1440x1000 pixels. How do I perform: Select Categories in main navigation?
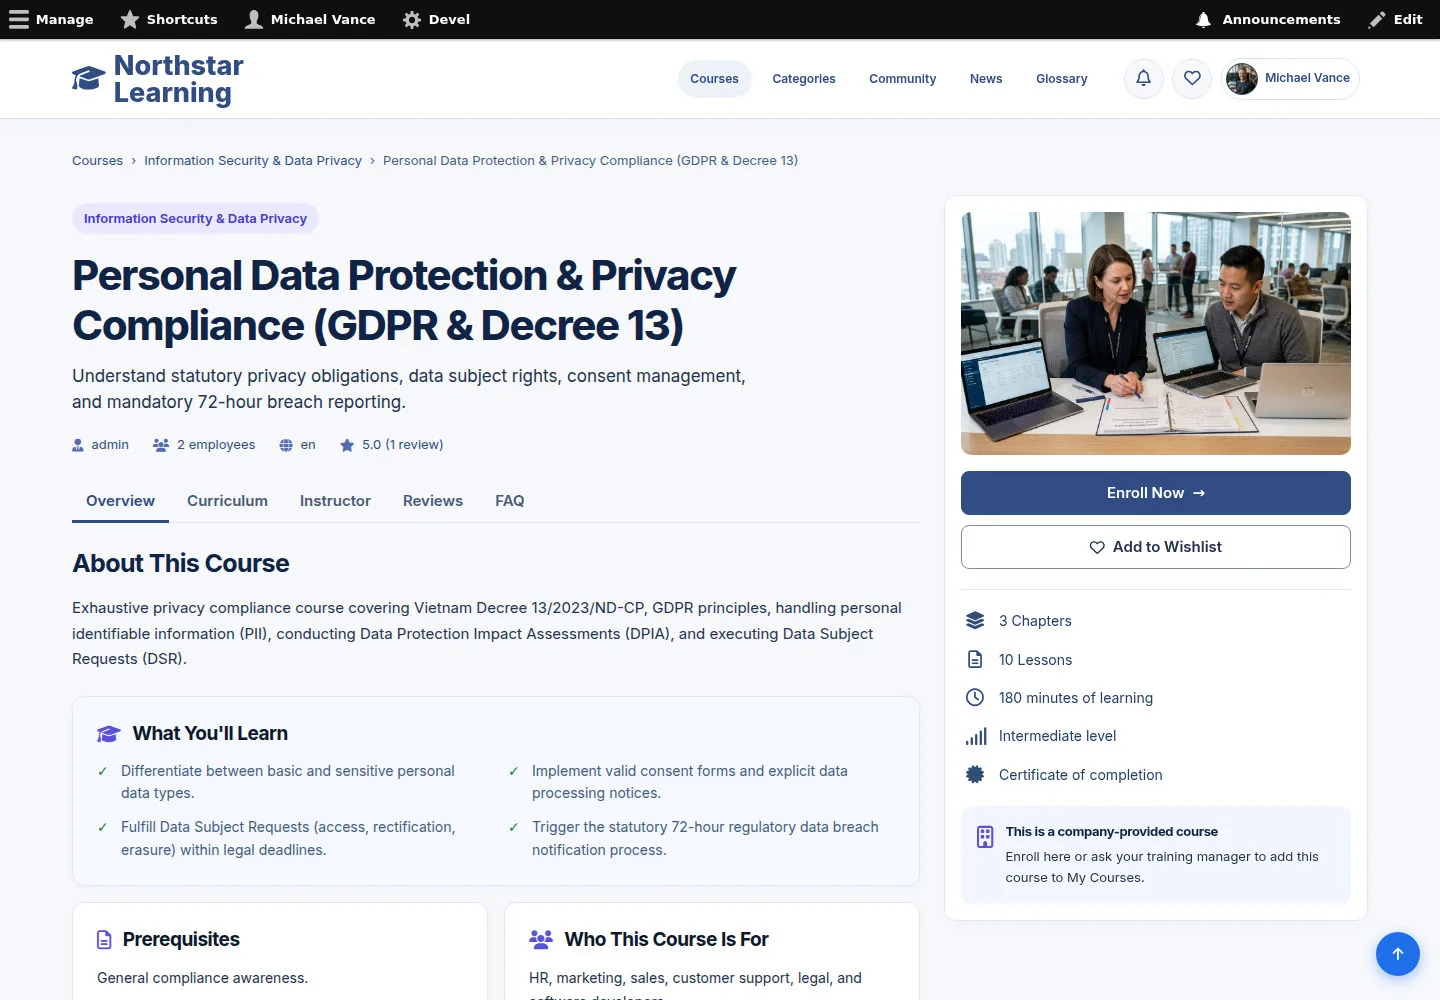pos(804,79)
